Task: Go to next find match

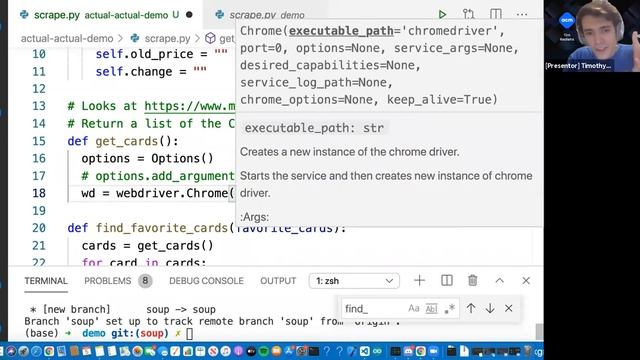Action: (x=490, y=309)
